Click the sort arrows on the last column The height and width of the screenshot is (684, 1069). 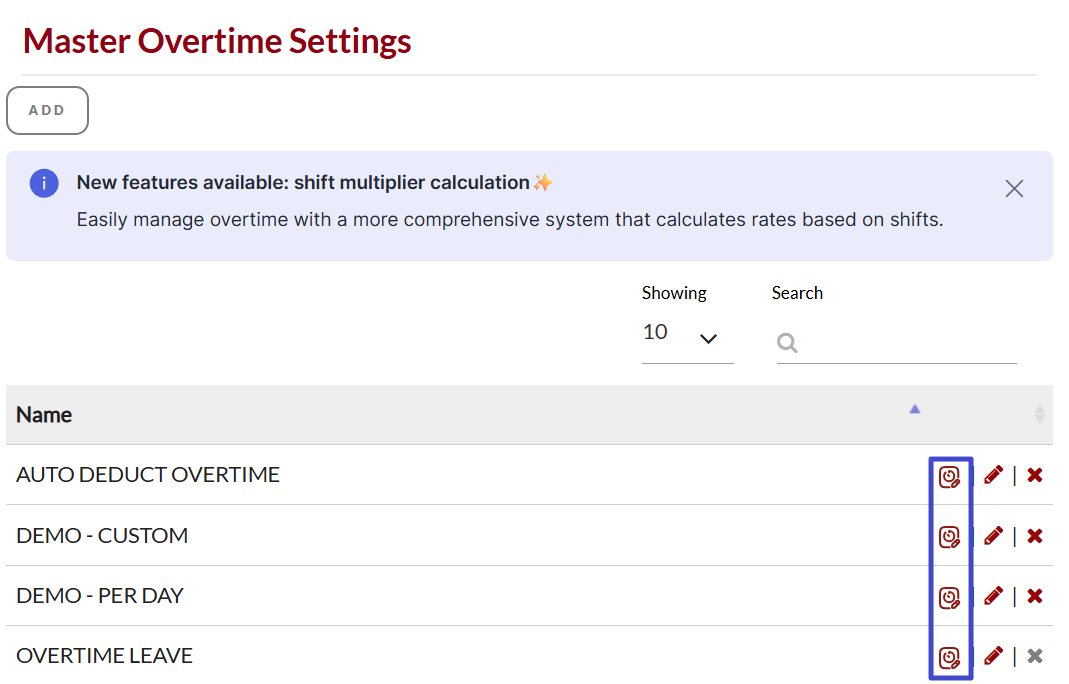[1039, 413]
